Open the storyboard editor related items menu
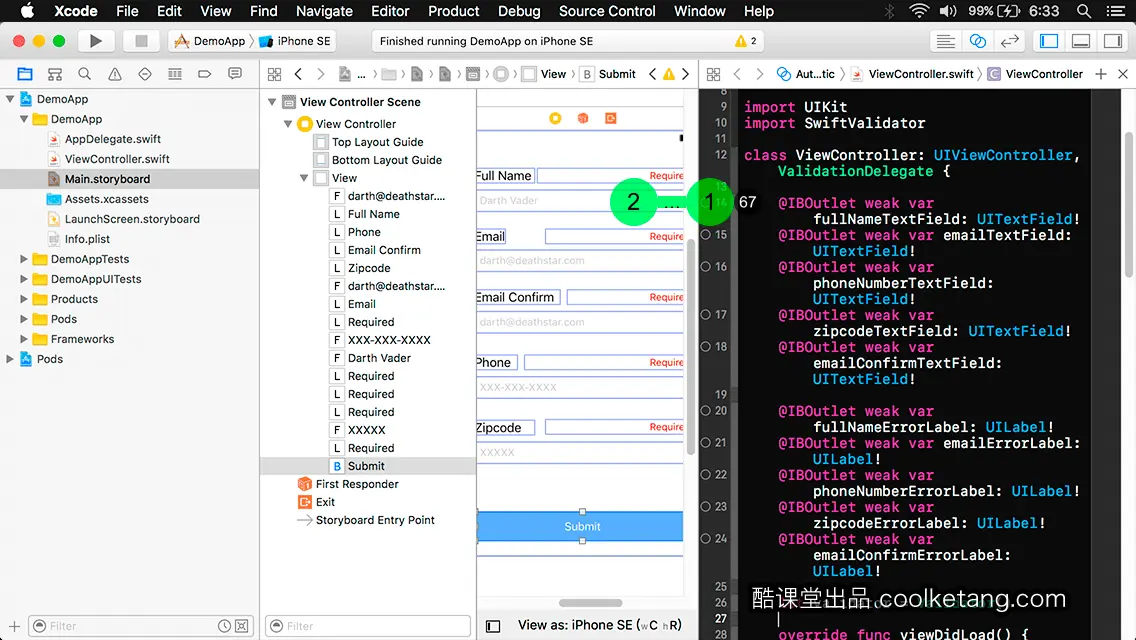This screenshot has height=640, width=1136. (x=275, y=74)
